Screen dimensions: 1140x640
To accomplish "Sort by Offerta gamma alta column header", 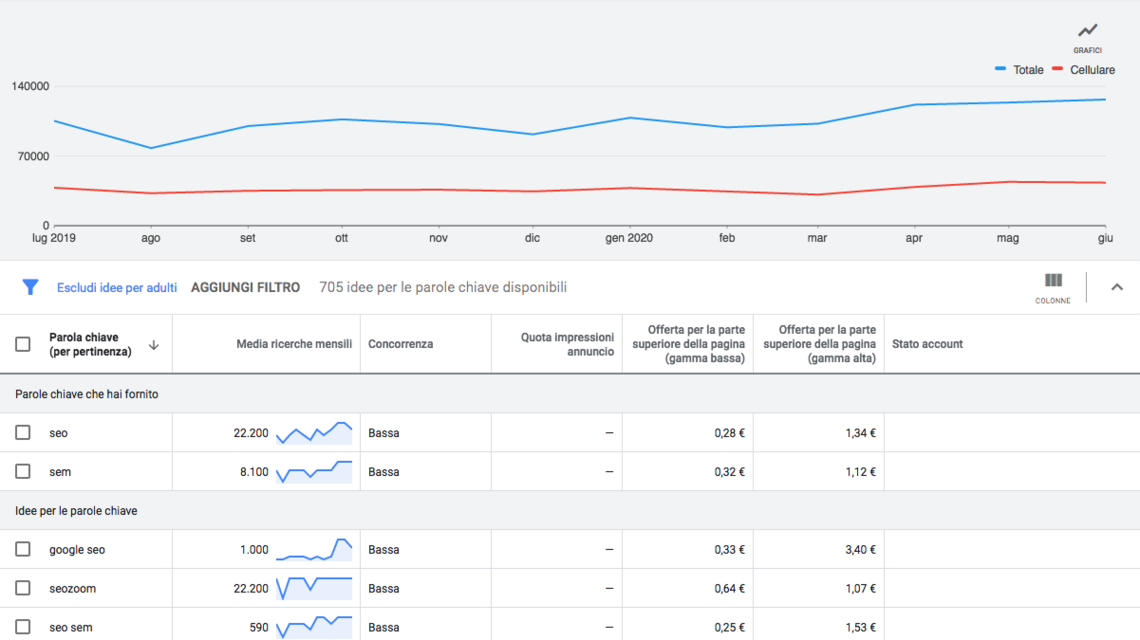I will [819, 344].
